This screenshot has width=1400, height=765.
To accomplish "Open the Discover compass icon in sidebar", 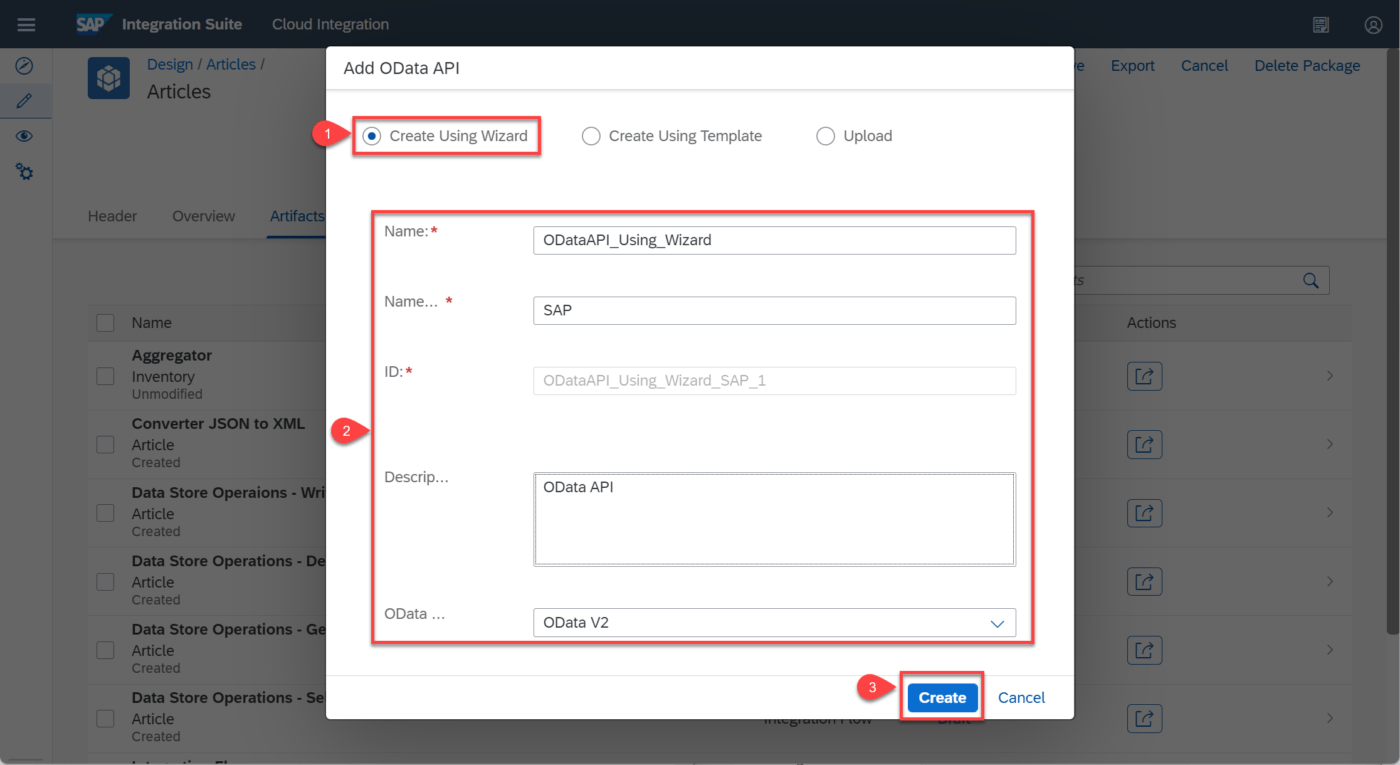I will coord(25,66).
